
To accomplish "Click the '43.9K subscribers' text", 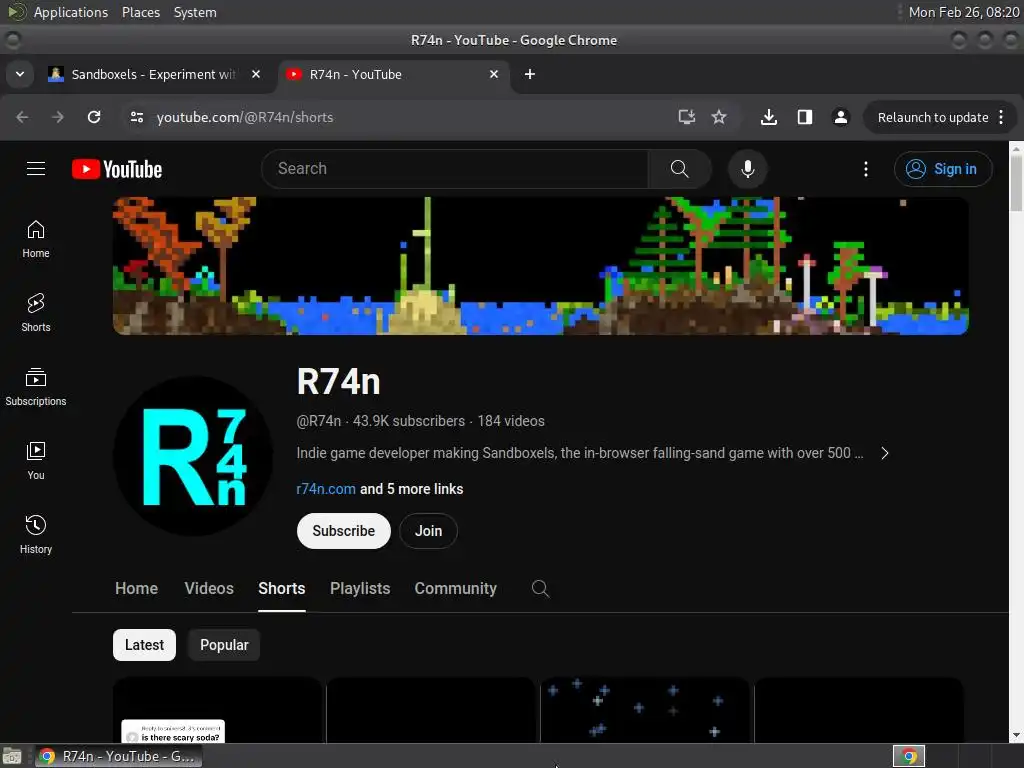I will [x=409, y=421].
